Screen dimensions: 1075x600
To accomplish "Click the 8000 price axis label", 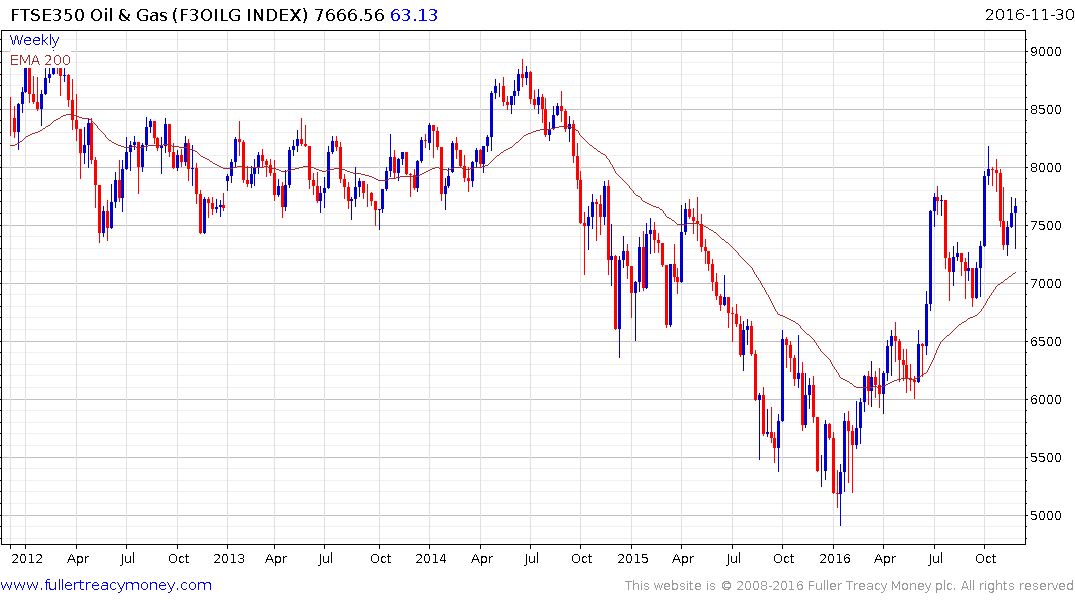I will [1046, 167].
